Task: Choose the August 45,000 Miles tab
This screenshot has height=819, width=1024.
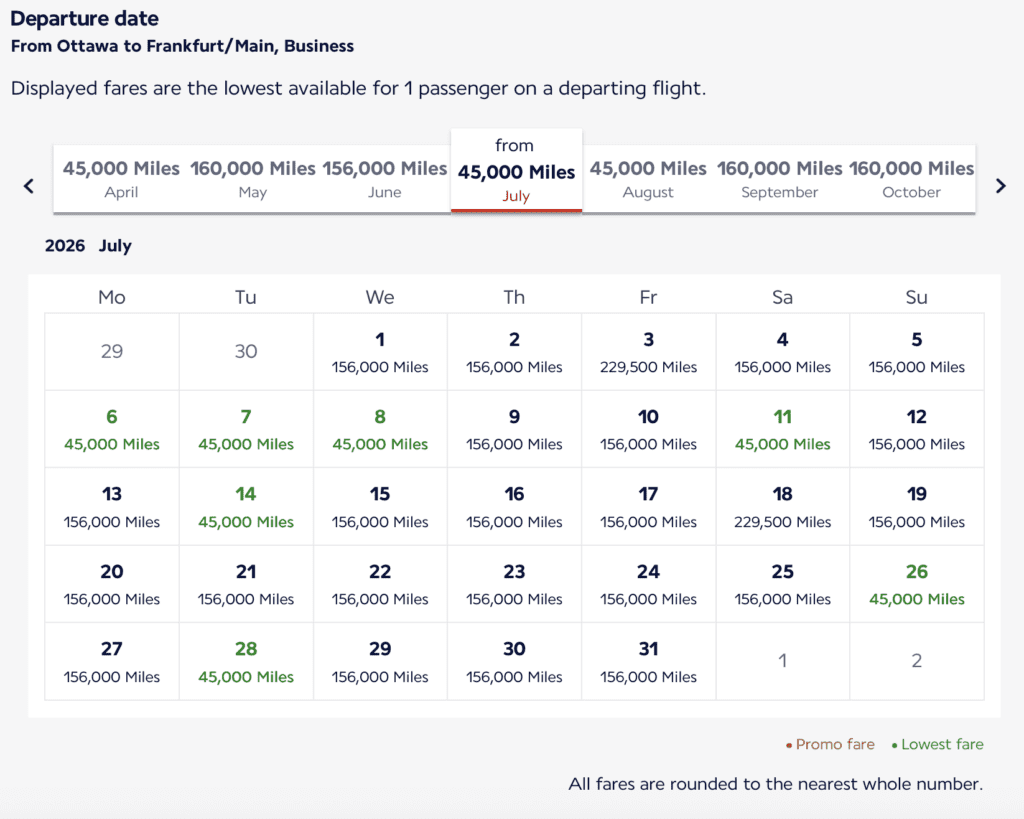Action: [x=648, y=179]
